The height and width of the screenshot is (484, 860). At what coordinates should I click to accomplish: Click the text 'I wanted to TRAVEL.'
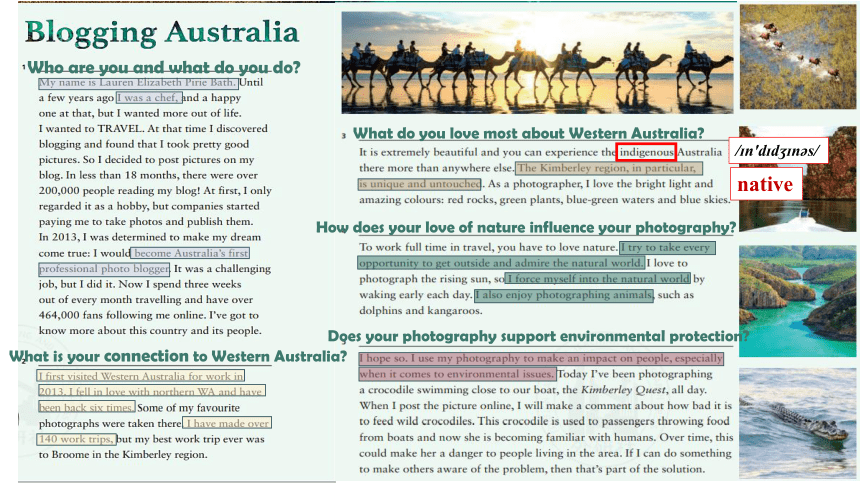coord(91,128)
